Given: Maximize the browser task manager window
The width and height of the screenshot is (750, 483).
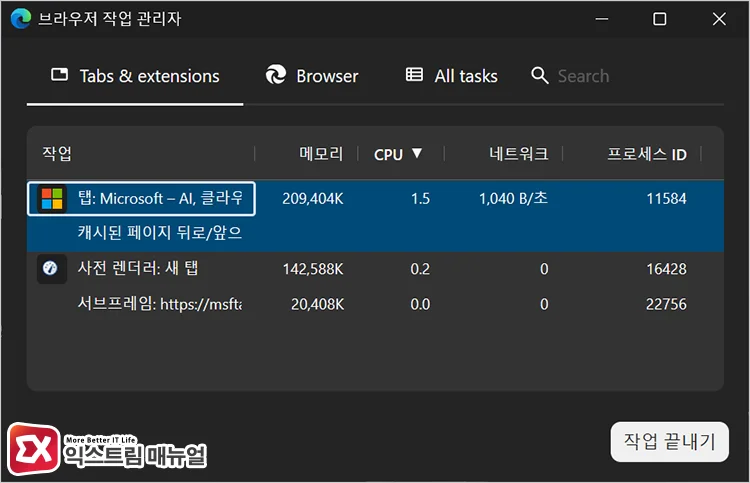Looking at the screenshot, I should (x=660, y=19).
